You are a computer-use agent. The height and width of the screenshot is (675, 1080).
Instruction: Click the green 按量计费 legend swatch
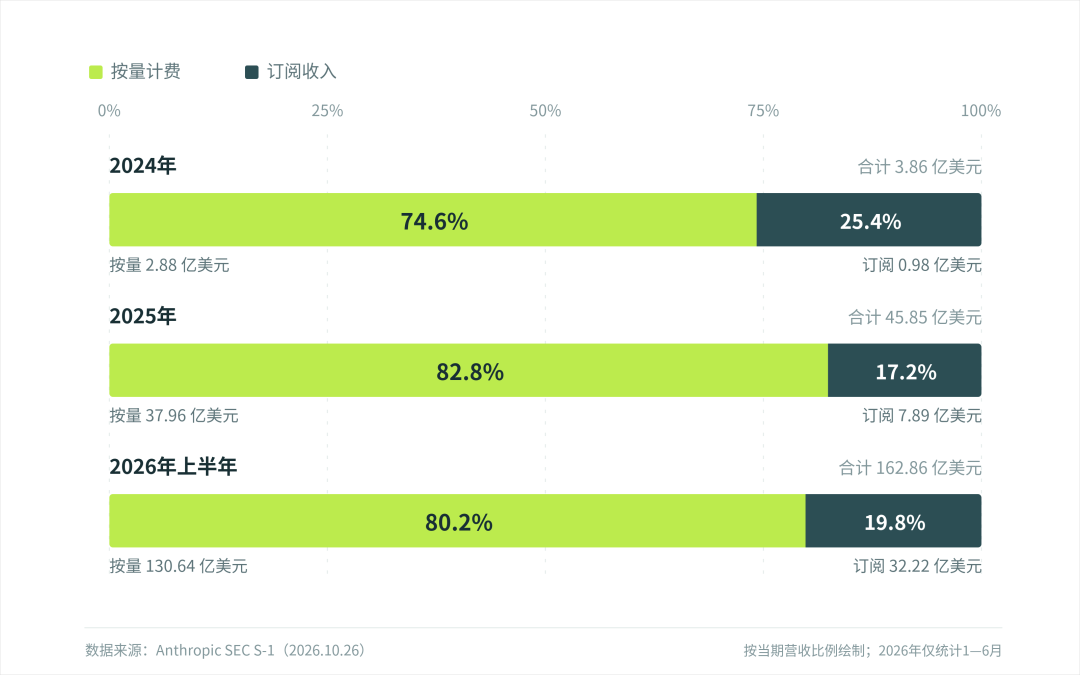click(x=96, y=72)
